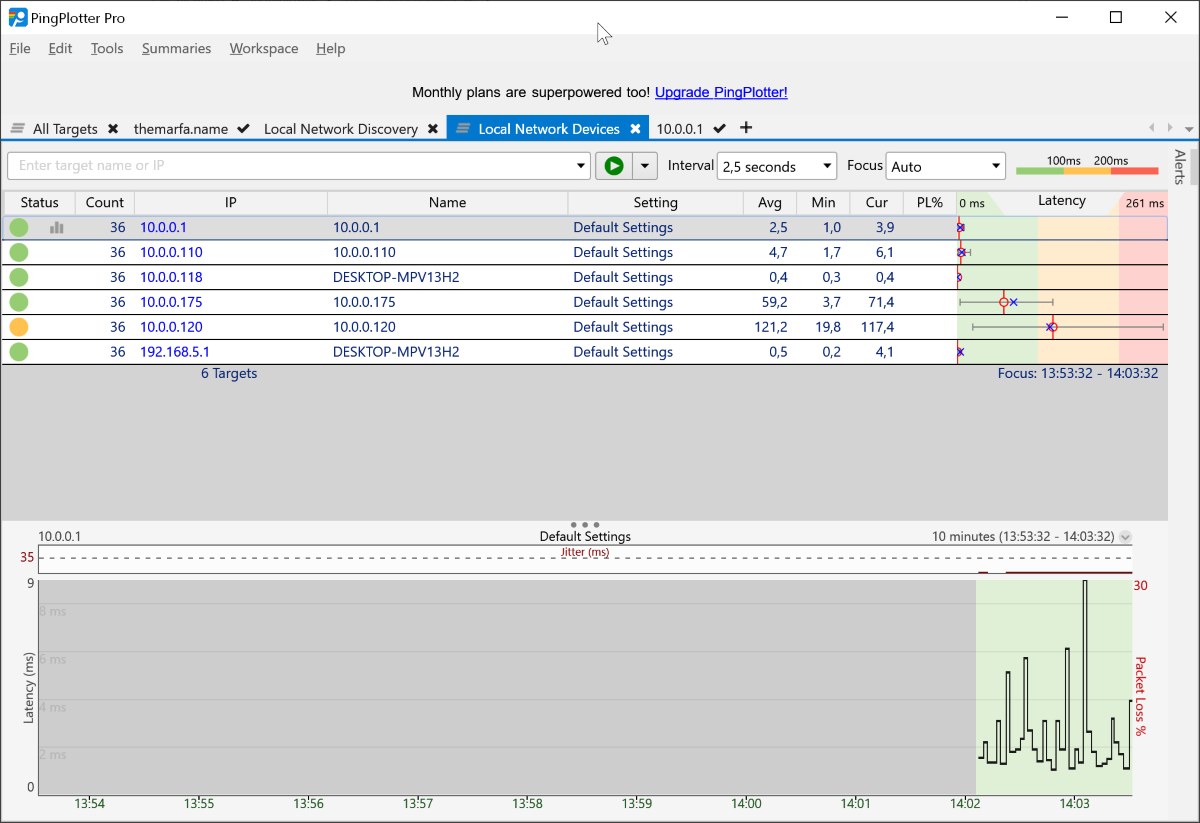Switch to the All Targets tab
Viewport: 1200px width, 823px height.
[65, 129]
